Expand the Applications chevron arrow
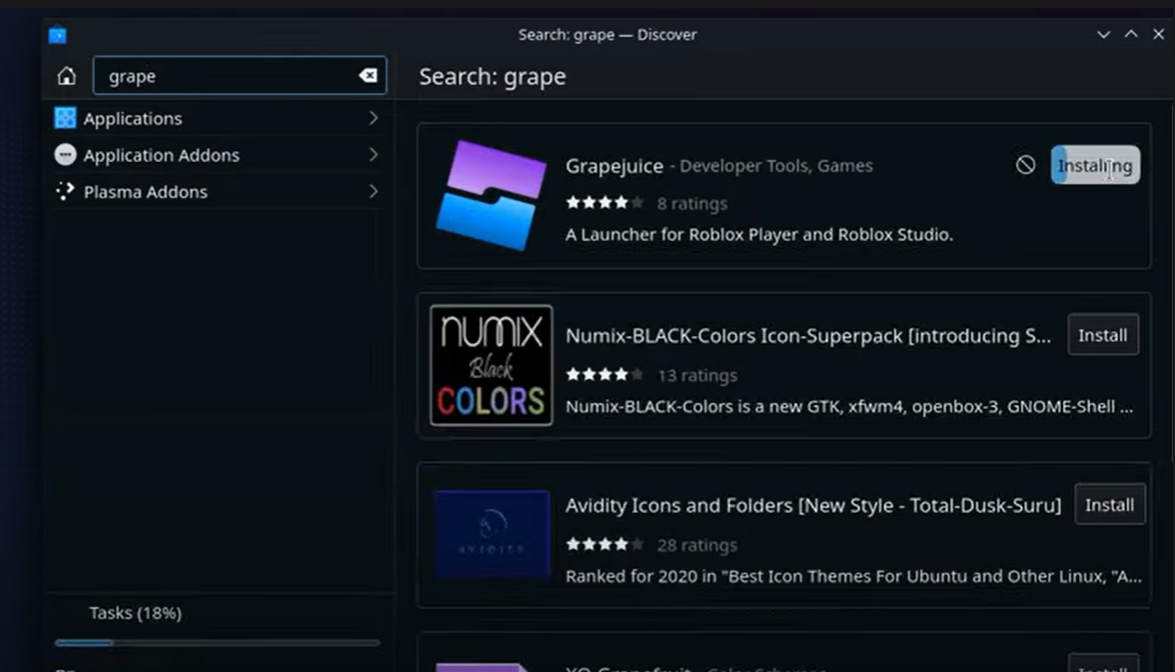Viewport: 1175px width, 672px height. point(373,118)
